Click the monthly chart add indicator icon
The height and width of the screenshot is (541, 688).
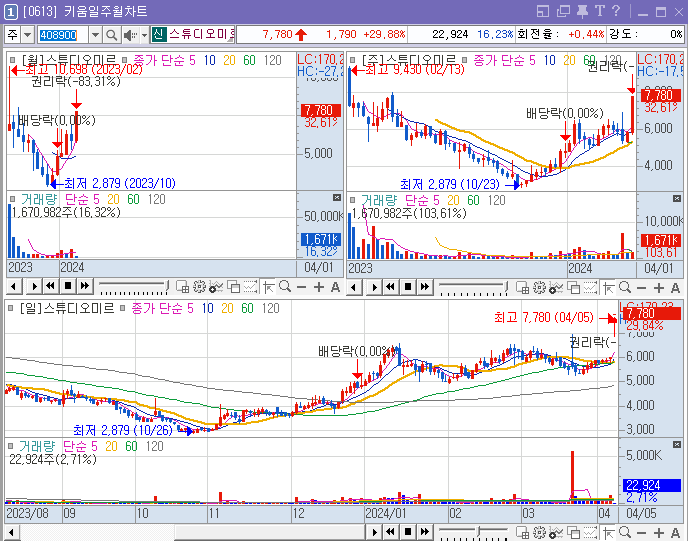[x=216, y=287]
